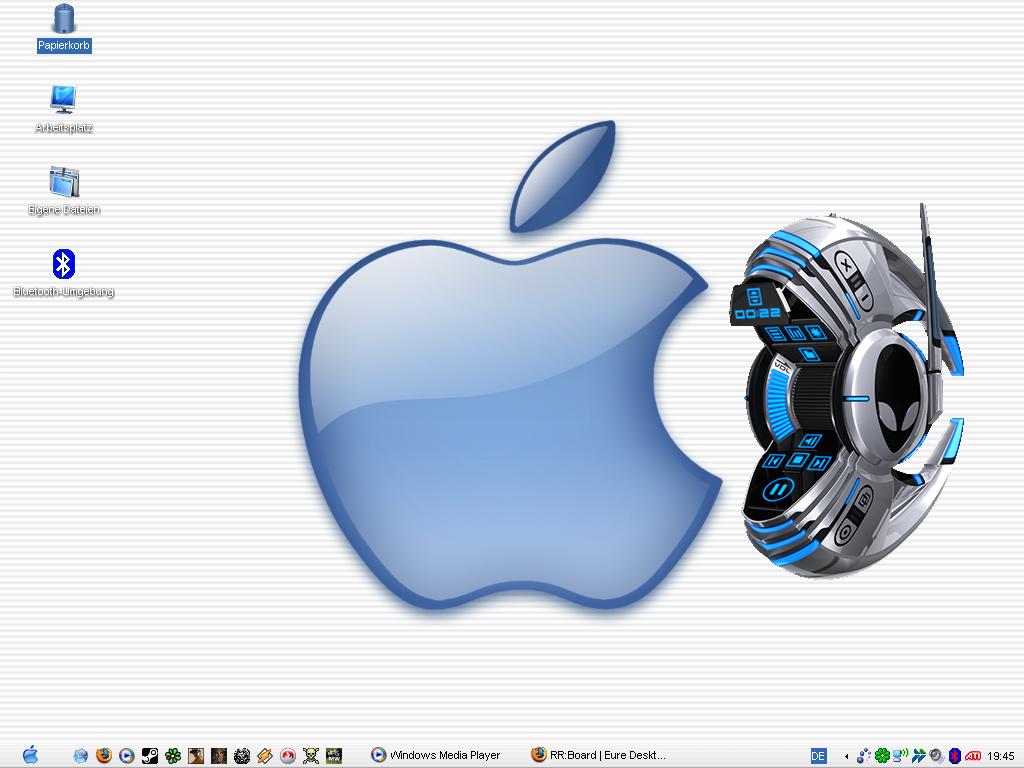This screenshot has width=1024, height=768.
Task: Skip to previous track on player skin
Action: (774, 460)
